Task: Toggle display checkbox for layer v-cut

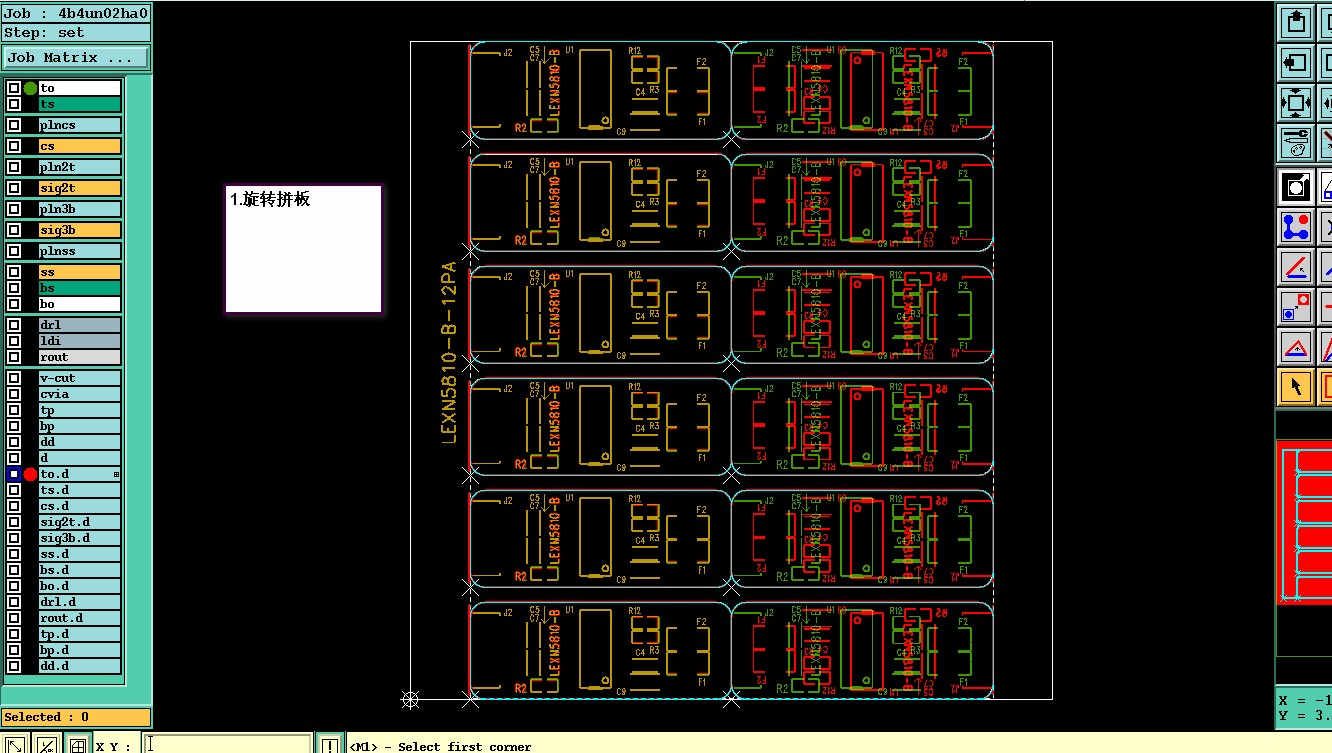Action: click(14, 378)
